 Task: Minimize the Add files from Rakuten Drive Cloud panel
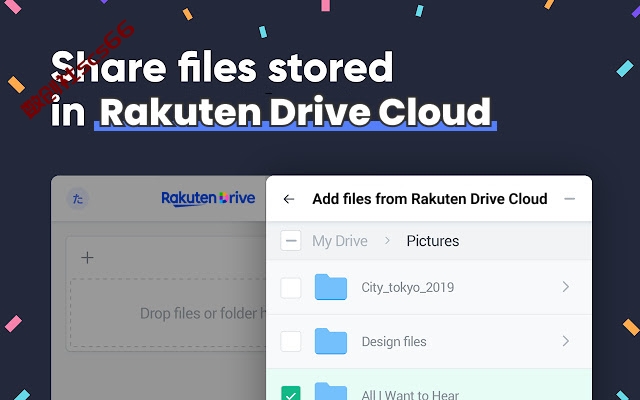pyautogui.click(x=569, y=199)
